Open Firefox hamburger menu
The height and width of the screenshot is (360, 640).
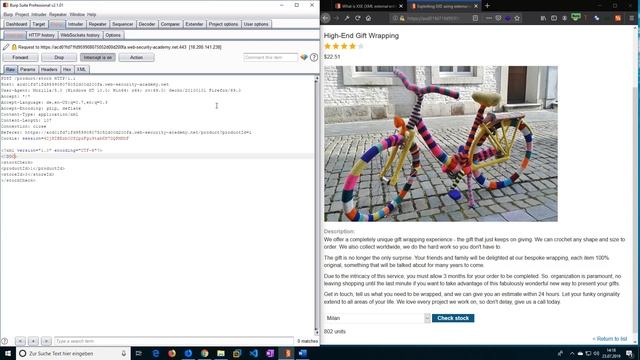631,18
